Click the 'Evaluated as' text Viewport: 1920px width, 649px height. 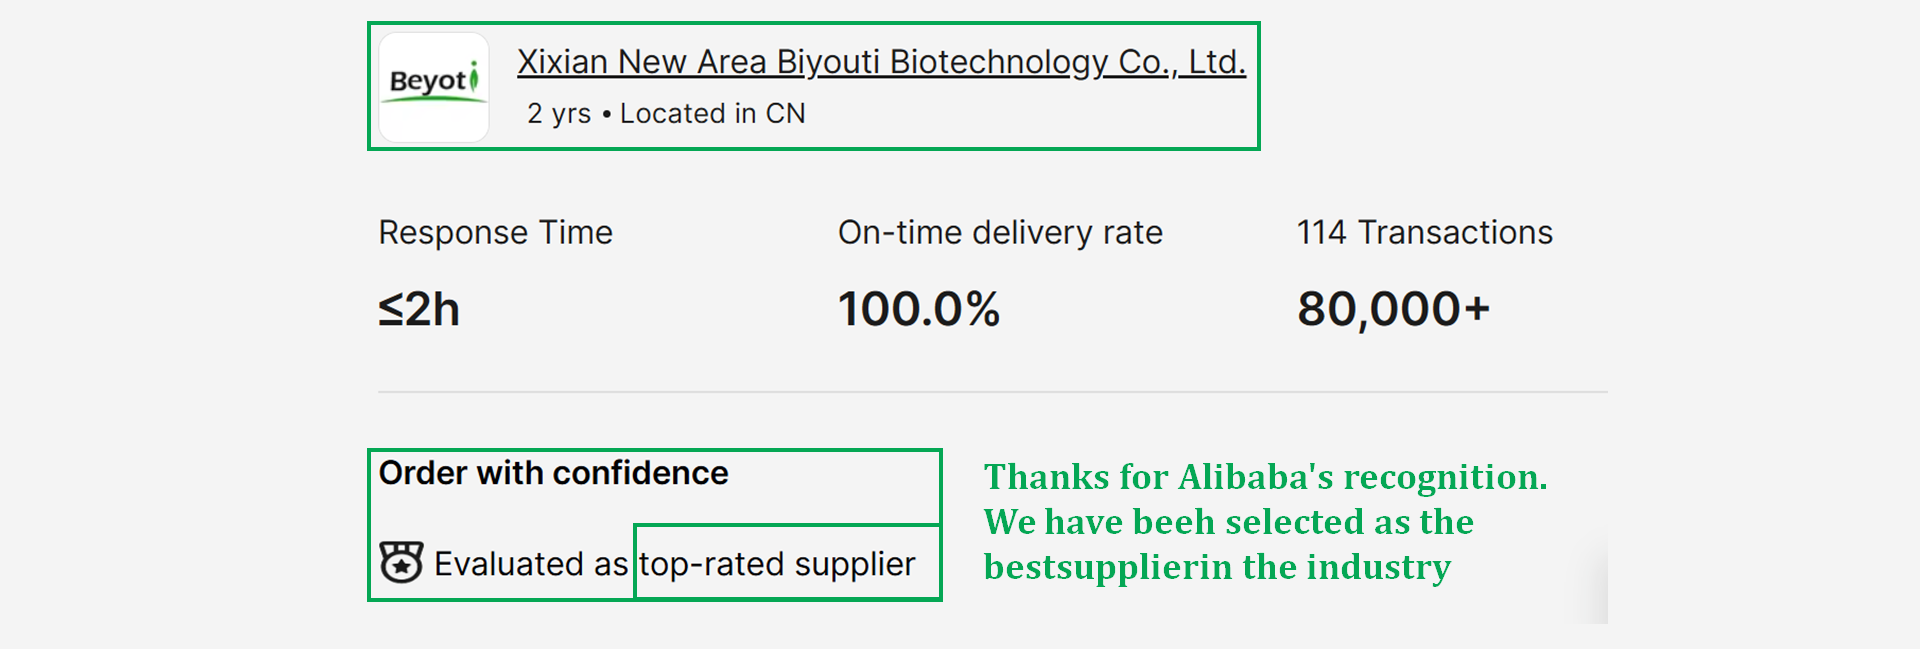pos(531,564)
